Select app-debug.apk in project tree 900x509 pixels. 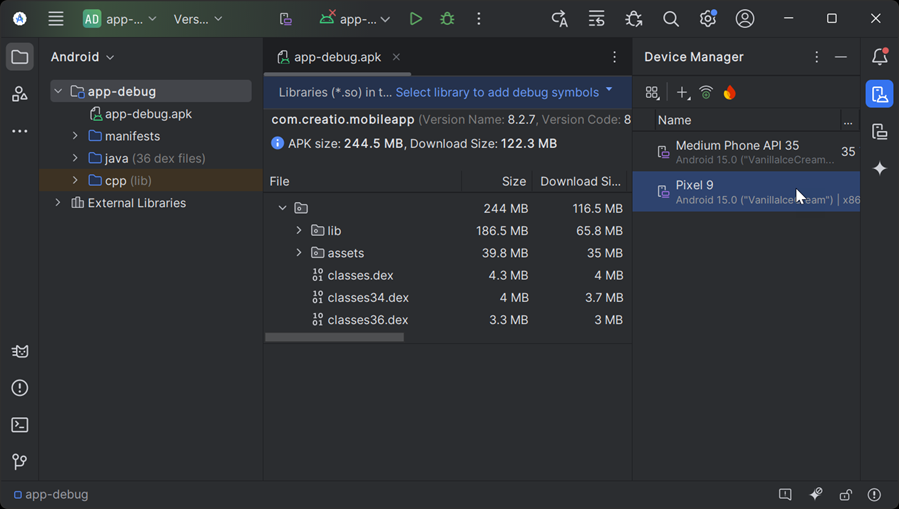(141, 114)
